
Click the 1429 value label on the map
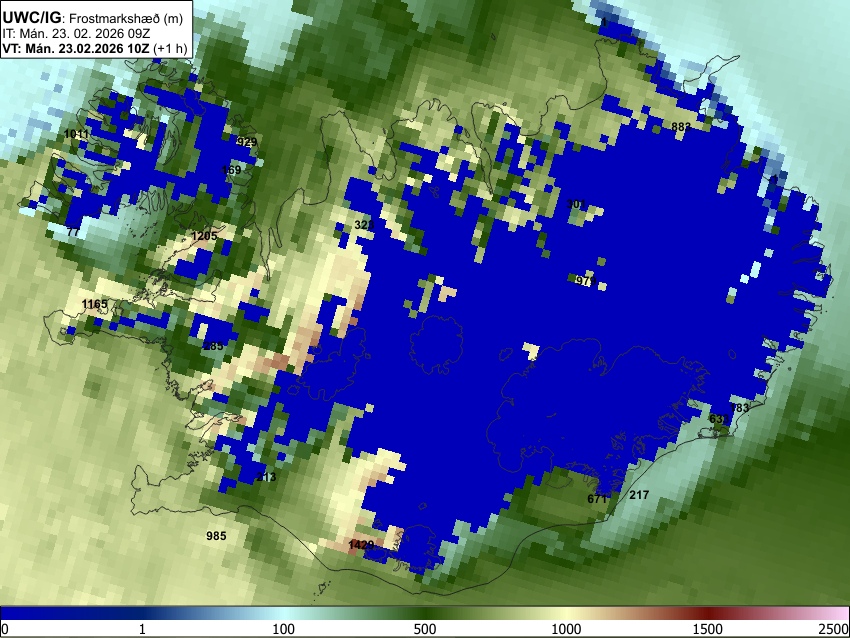[x=362, y=545]
